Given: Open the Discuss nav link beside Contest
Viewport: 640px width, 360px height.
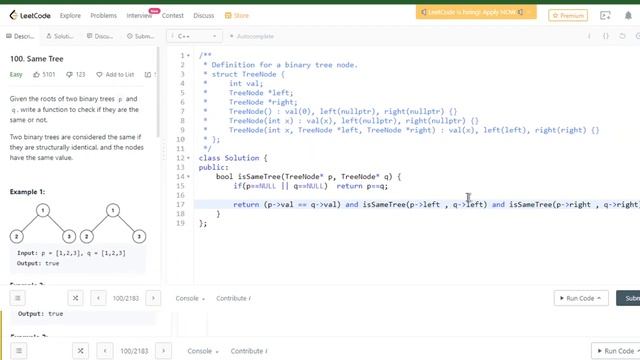Looking at the screenshot, I should pyautogui.click(x=204, y=16).
